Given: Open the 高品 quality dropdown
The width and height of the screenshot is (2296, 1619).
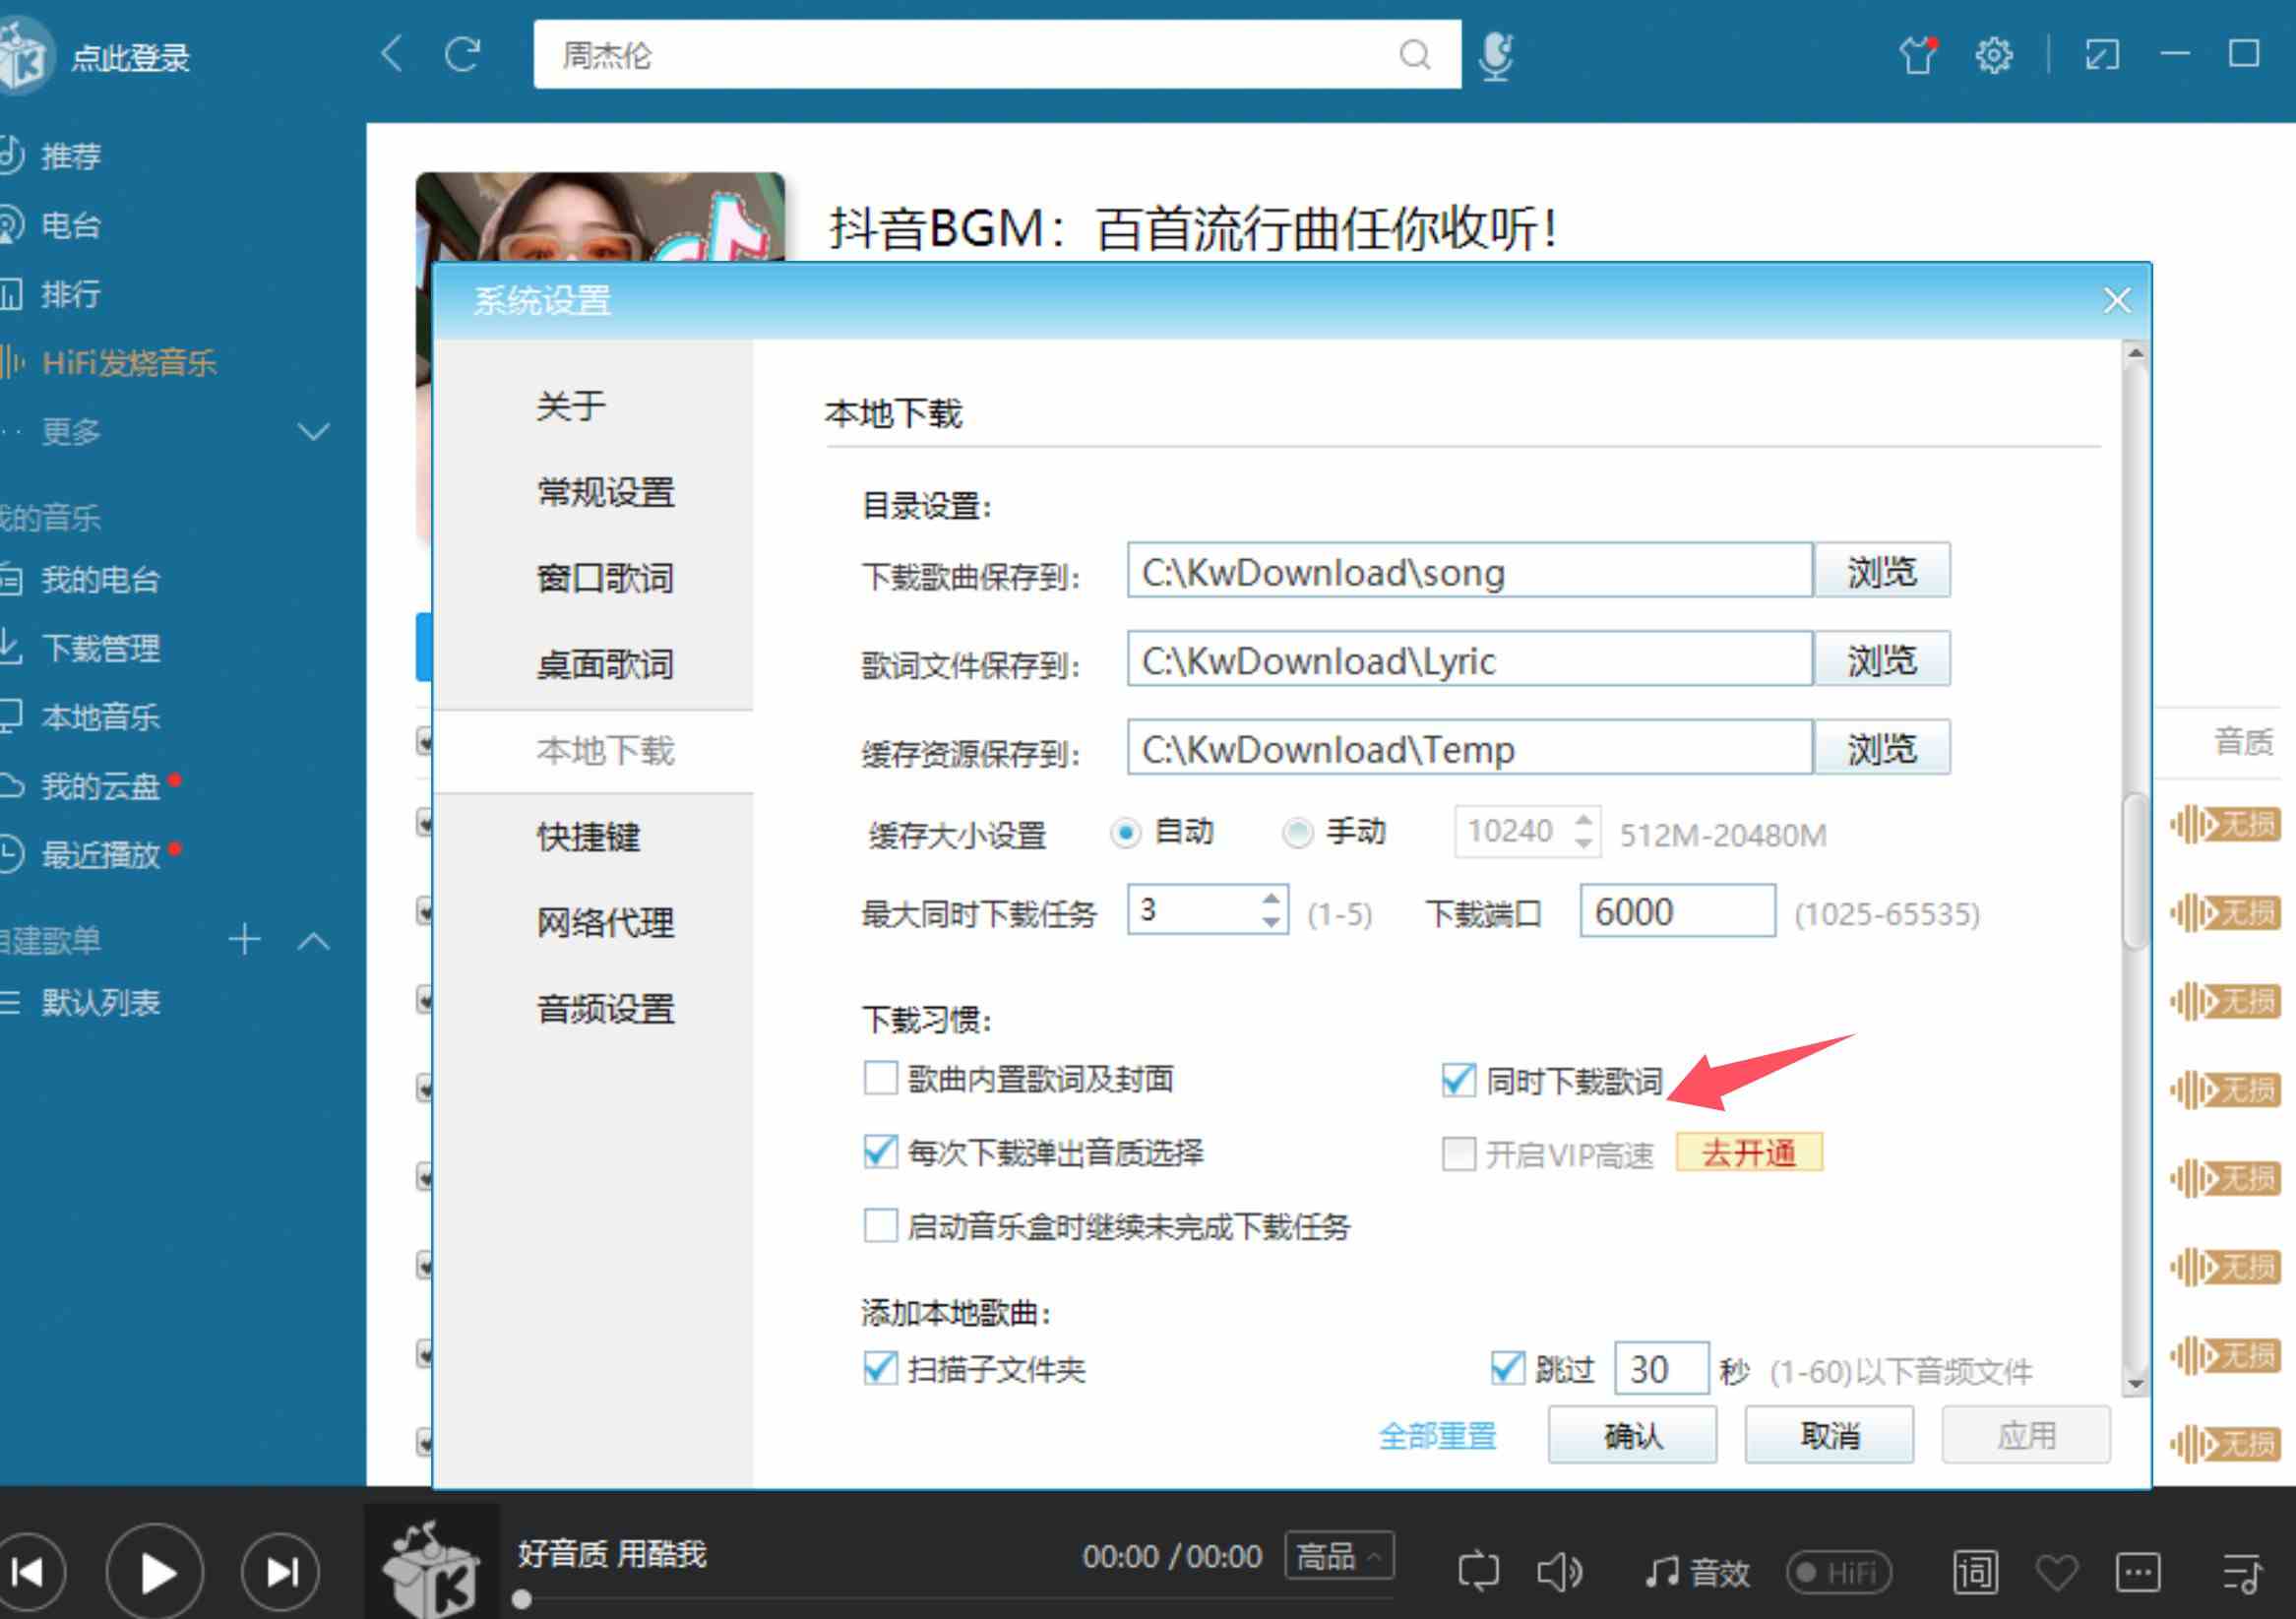Looking at the screenshot, I should click(1339, 1556).
